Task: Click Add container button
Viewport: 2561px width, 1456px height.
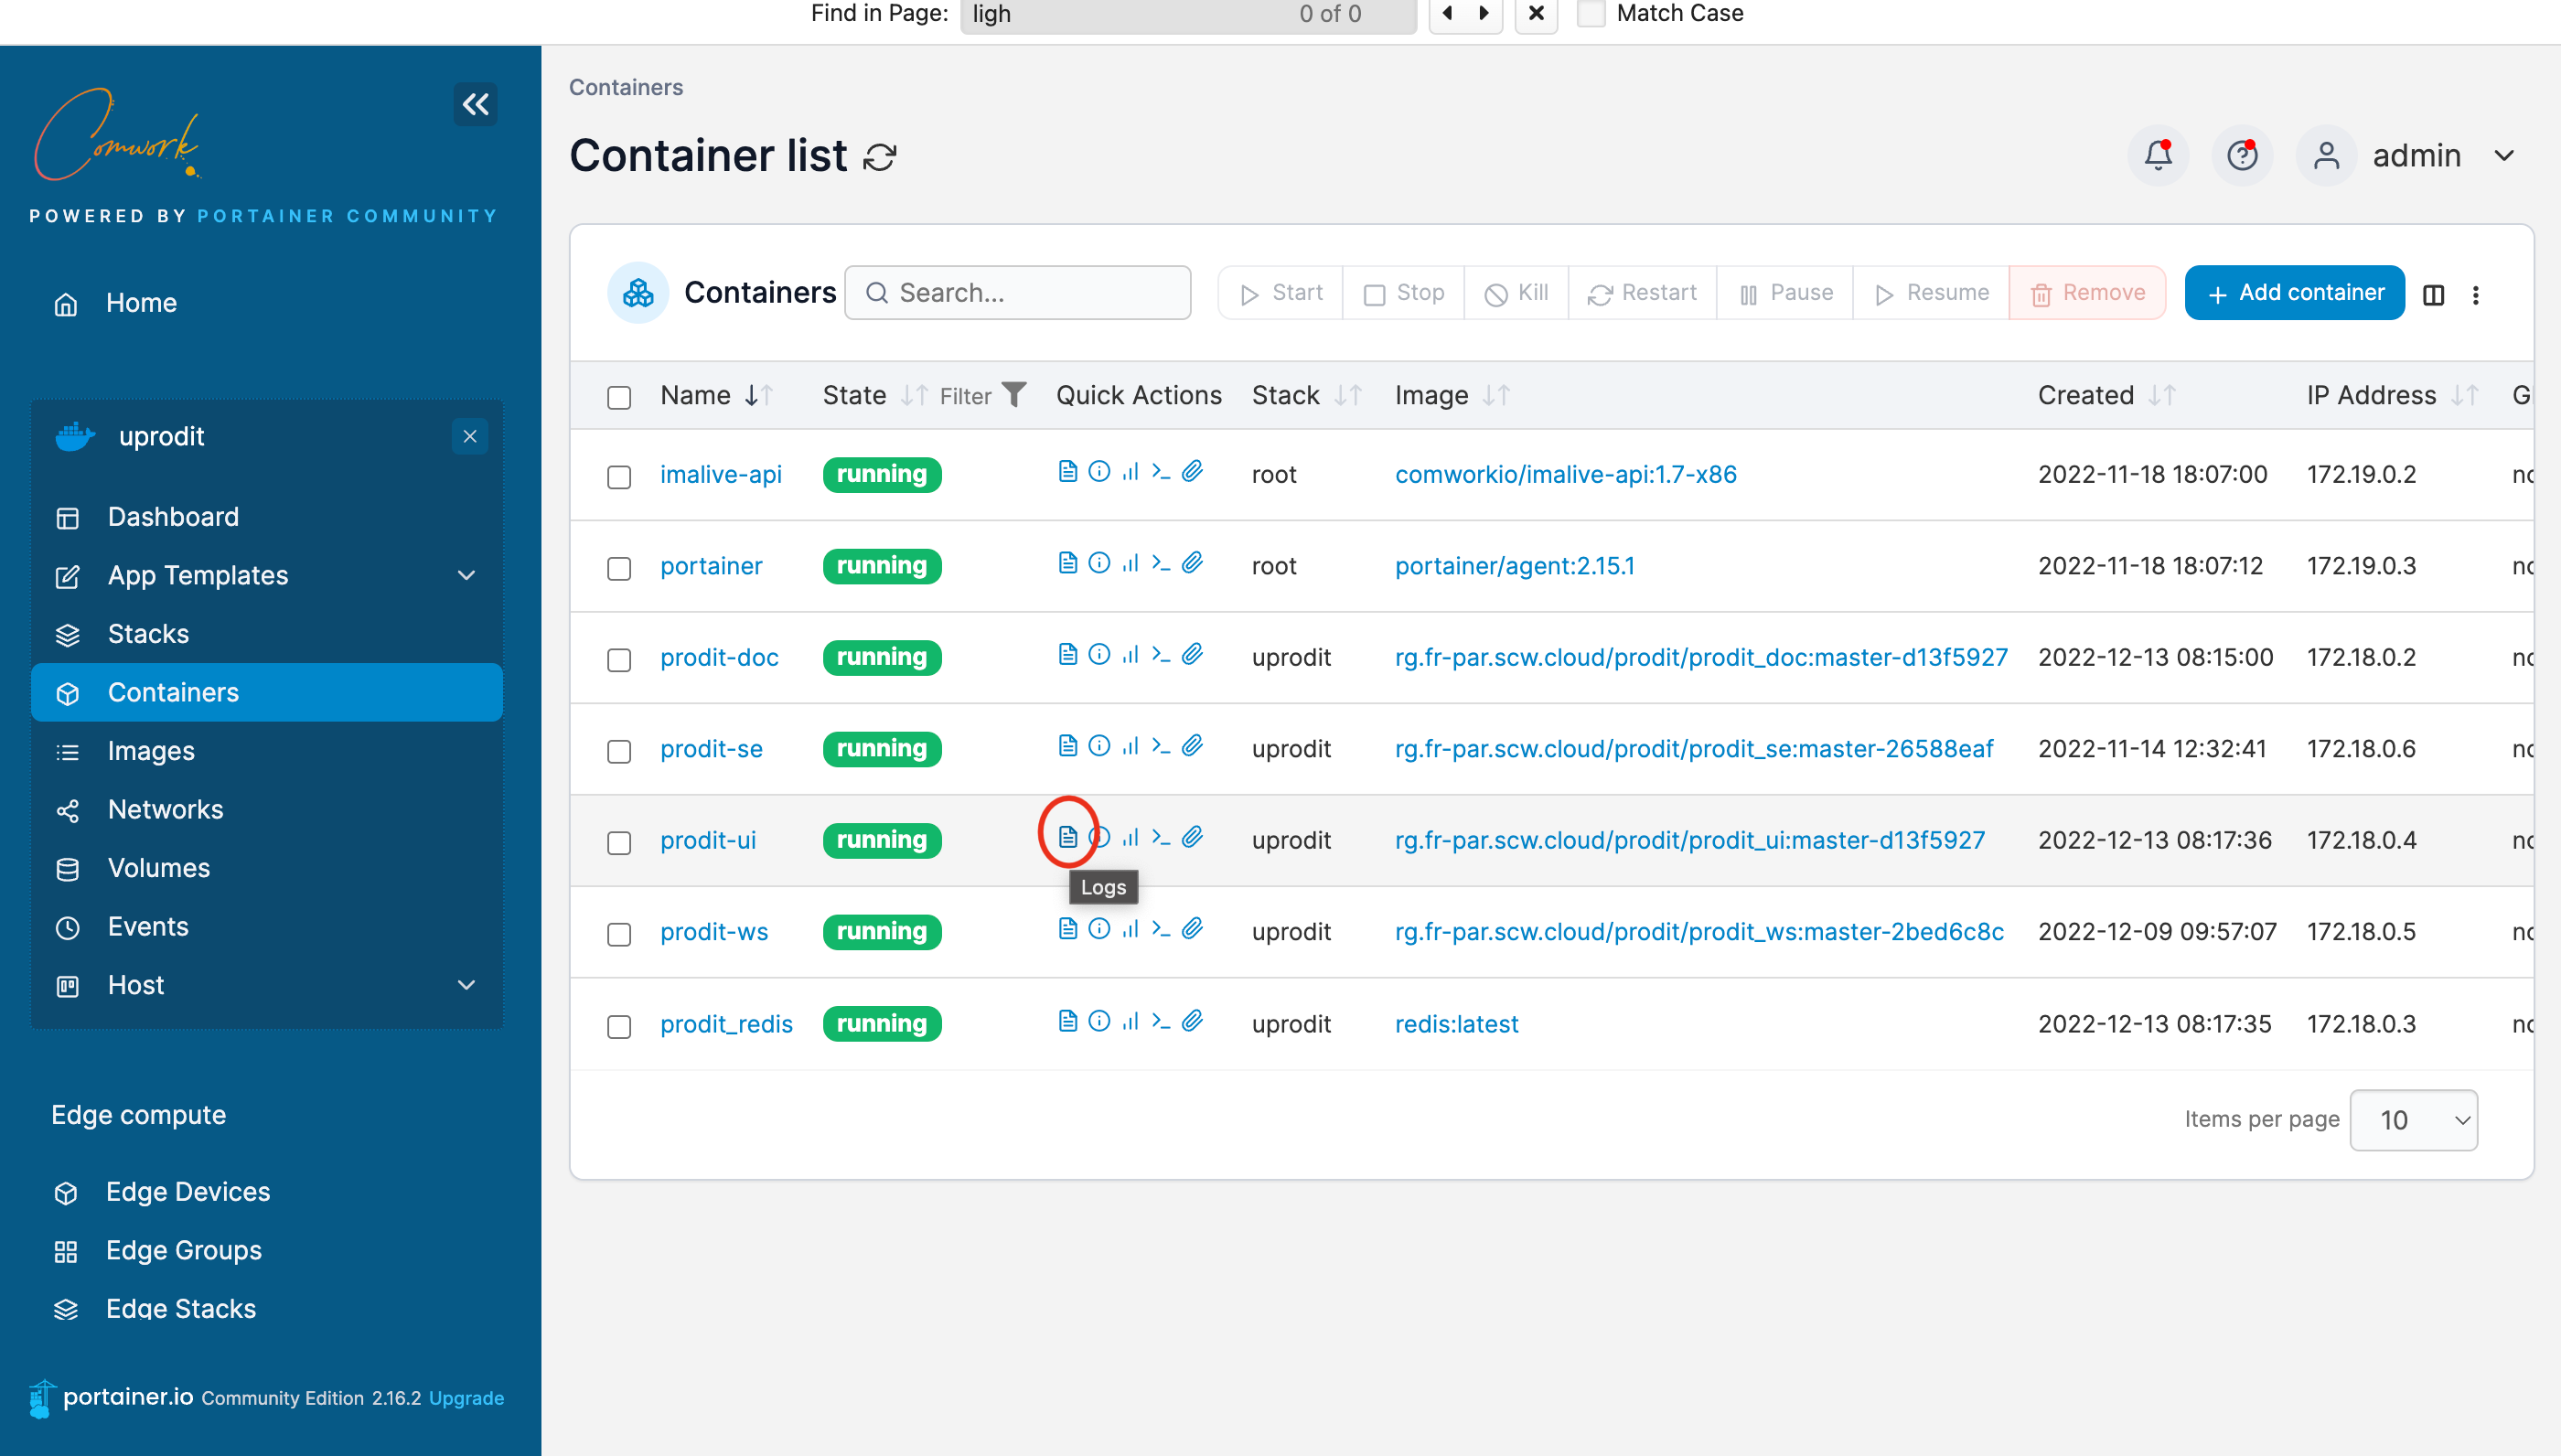Action: 2294,293
